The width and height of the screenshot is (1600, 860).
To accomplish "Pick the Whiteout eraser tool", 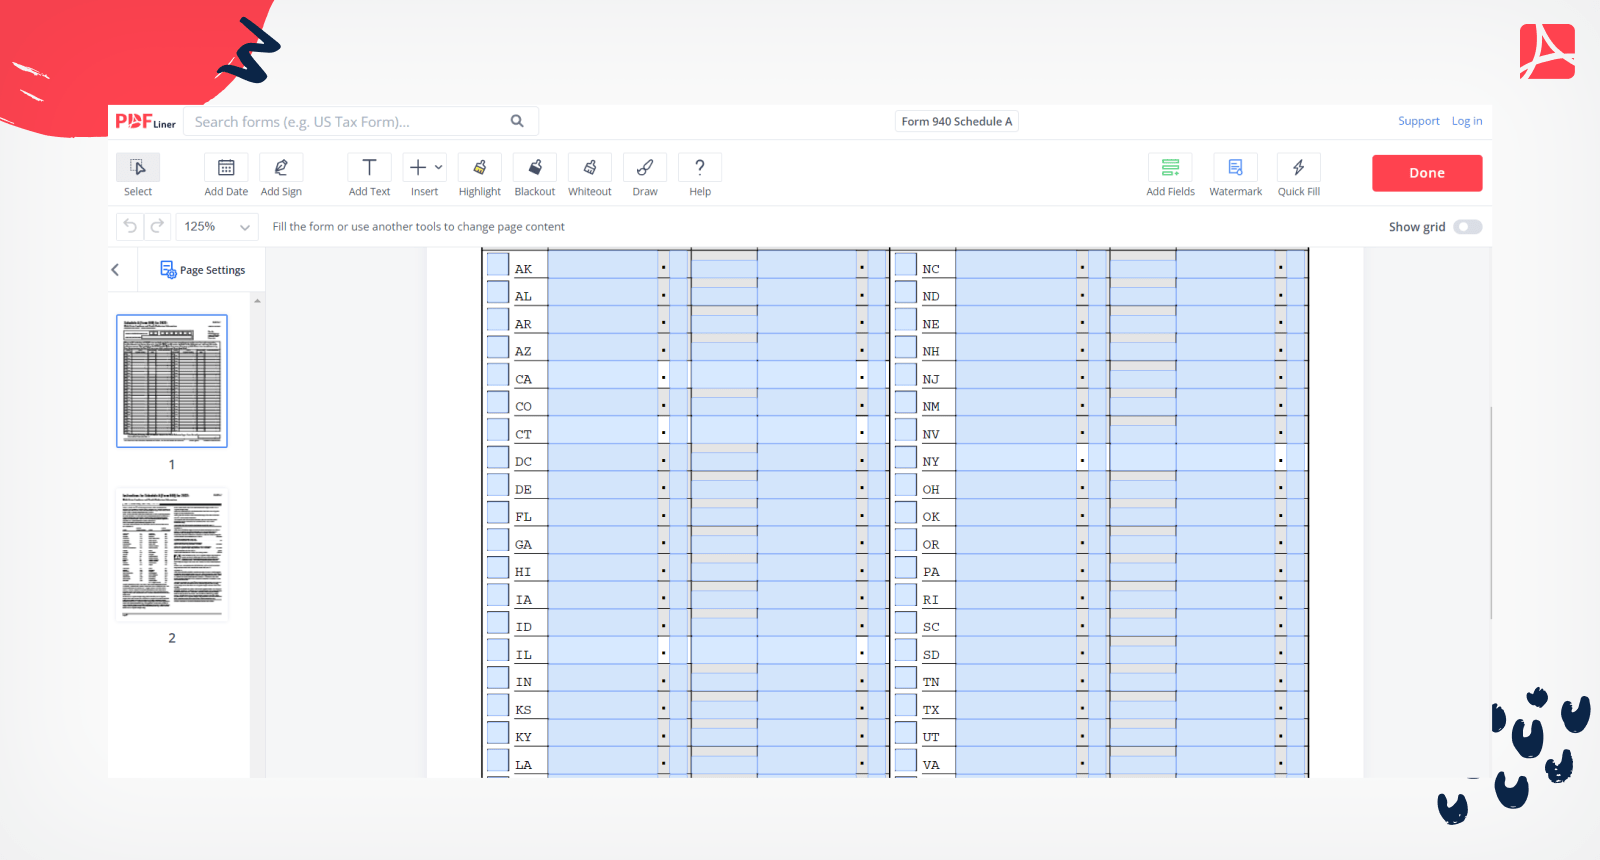I will tap(590, 168).
